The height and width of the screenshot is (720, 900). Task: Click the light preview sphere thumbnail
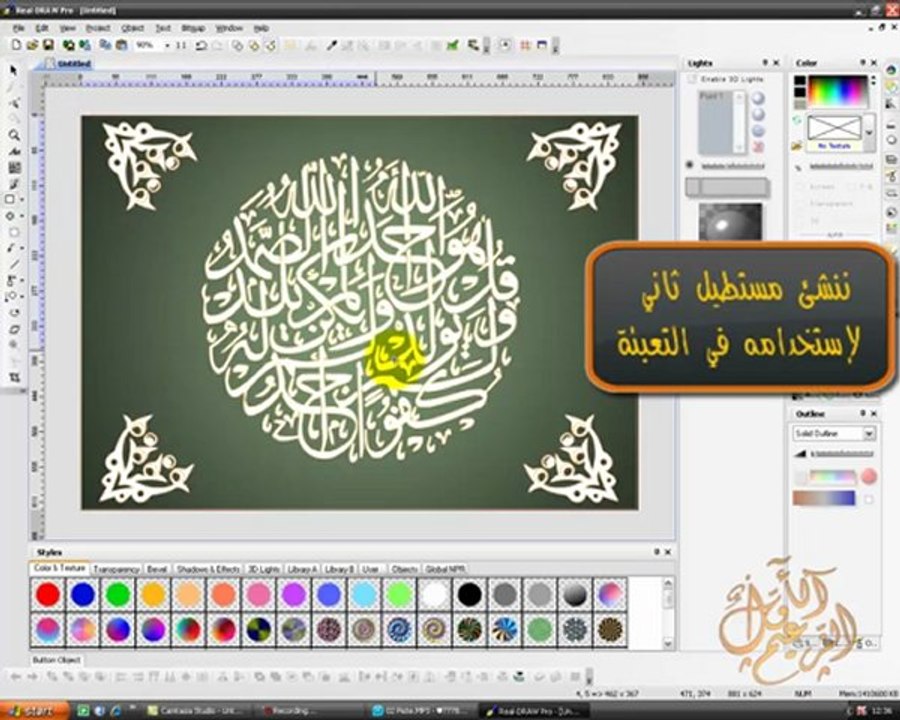coord(730,222)
